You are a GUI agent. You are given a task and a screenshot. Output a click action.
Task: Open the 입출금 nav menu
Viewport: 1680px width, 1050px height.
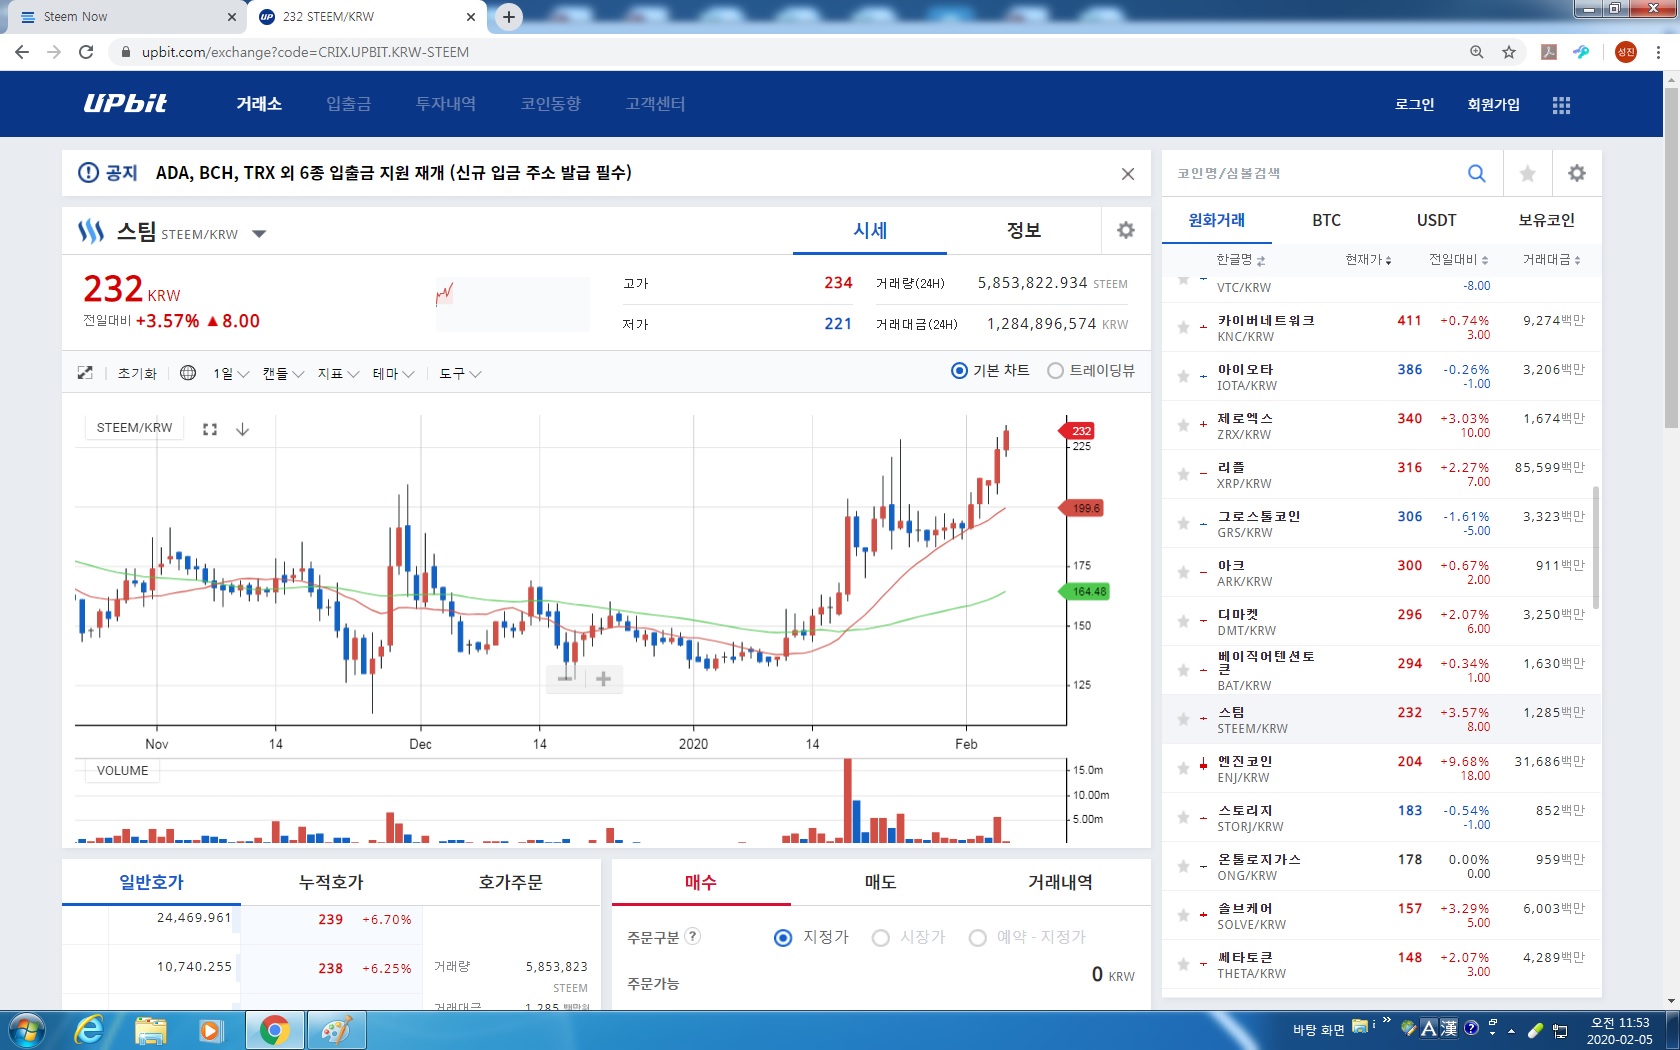coord(348,104)
